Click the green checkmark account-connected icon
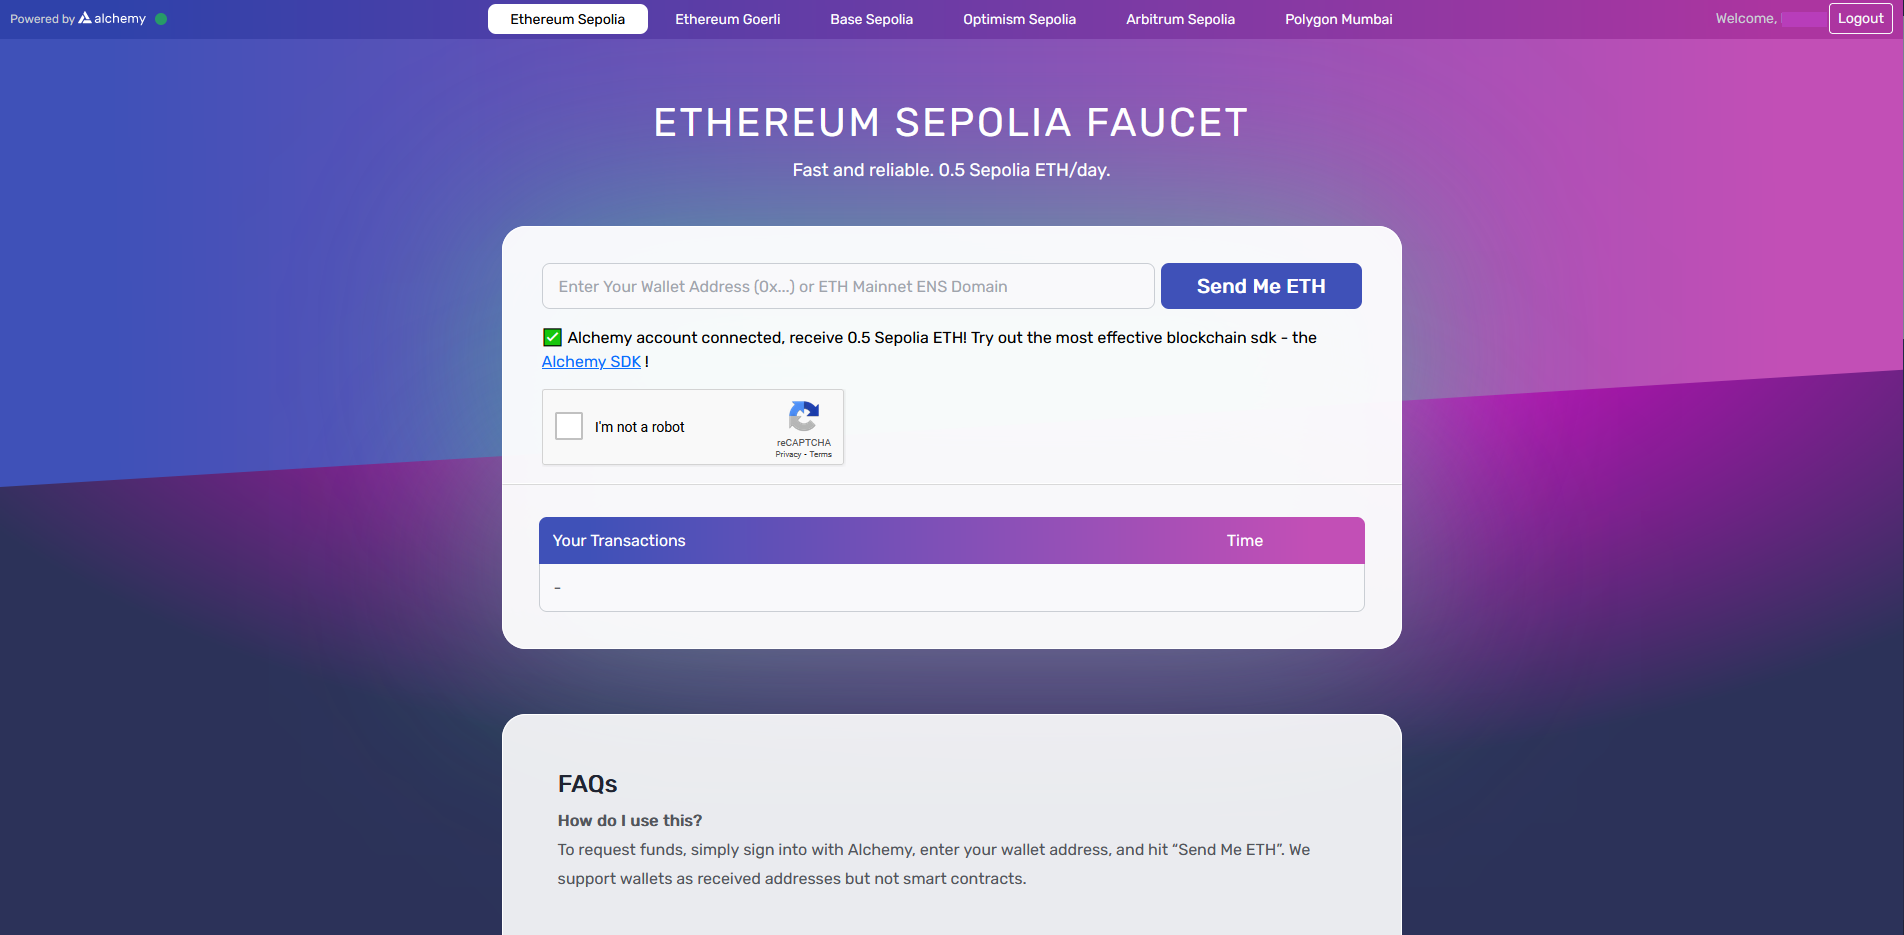Image resolution: width=1904 pixels, height=935 pixels. (x=552, y=337)
